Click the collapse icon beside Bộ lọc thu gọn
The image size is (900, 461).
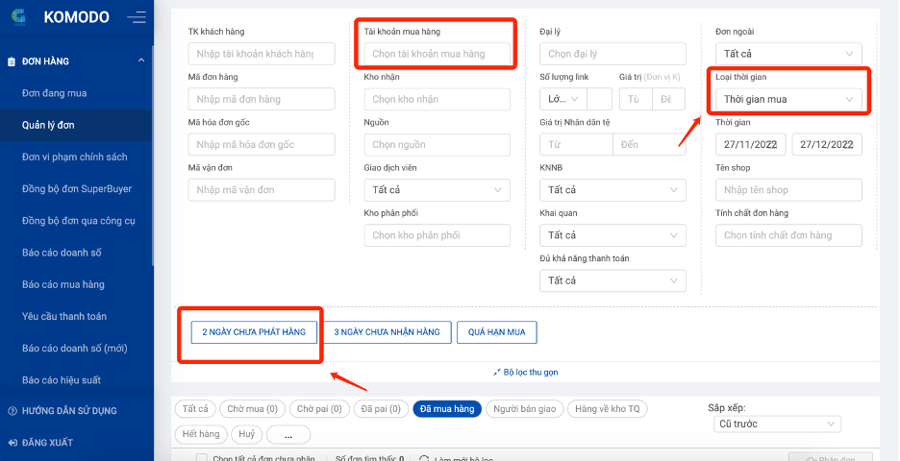pyautogui.click(x=497, y=372)
